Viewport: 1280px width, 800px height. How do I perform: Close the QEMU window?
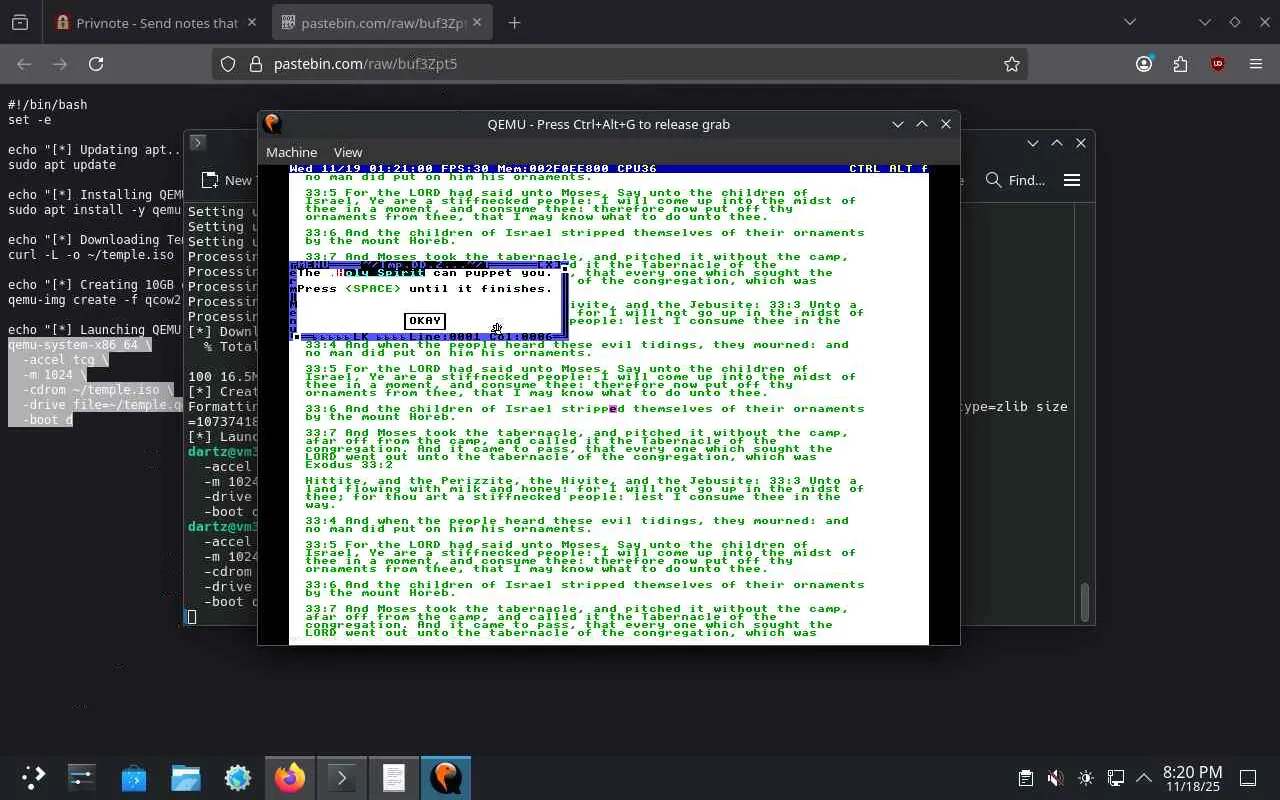coord(946,124)
